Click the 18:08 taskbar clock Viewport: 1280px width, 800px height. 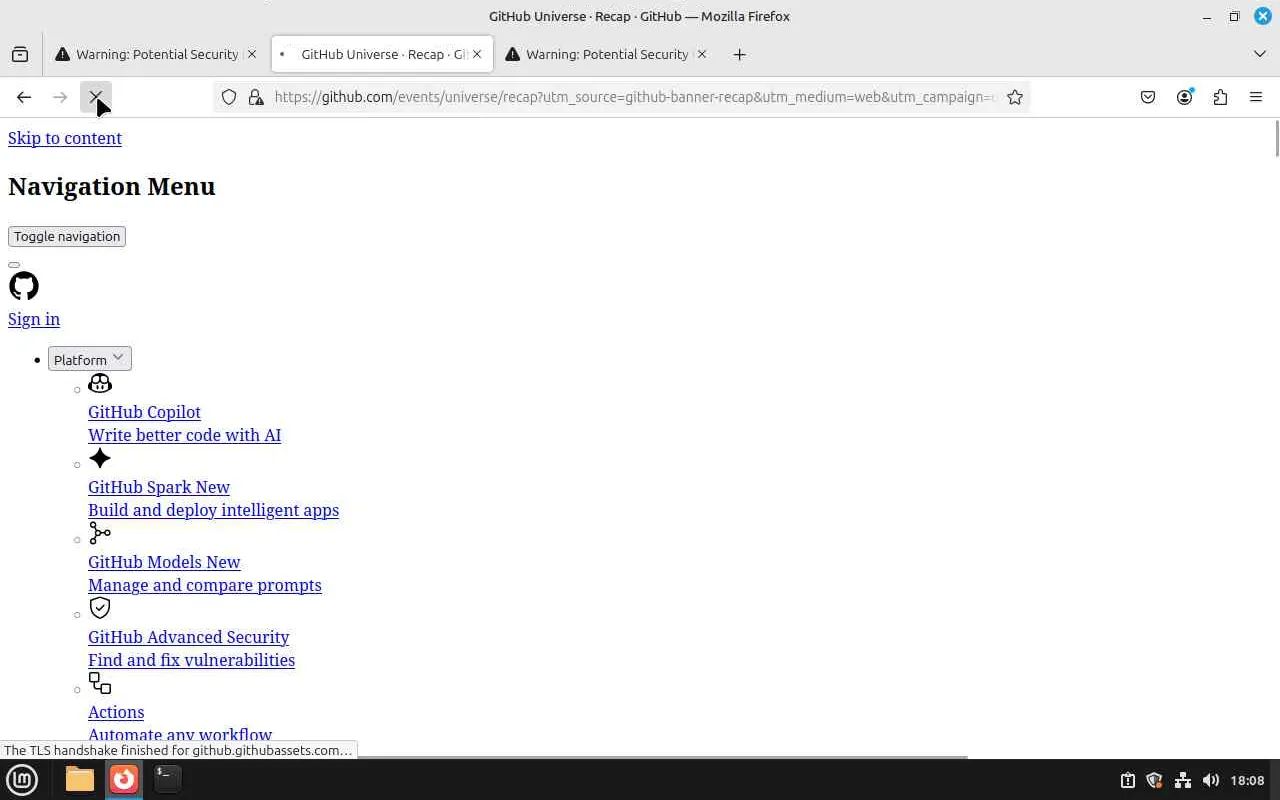[x=1247, y=780]
